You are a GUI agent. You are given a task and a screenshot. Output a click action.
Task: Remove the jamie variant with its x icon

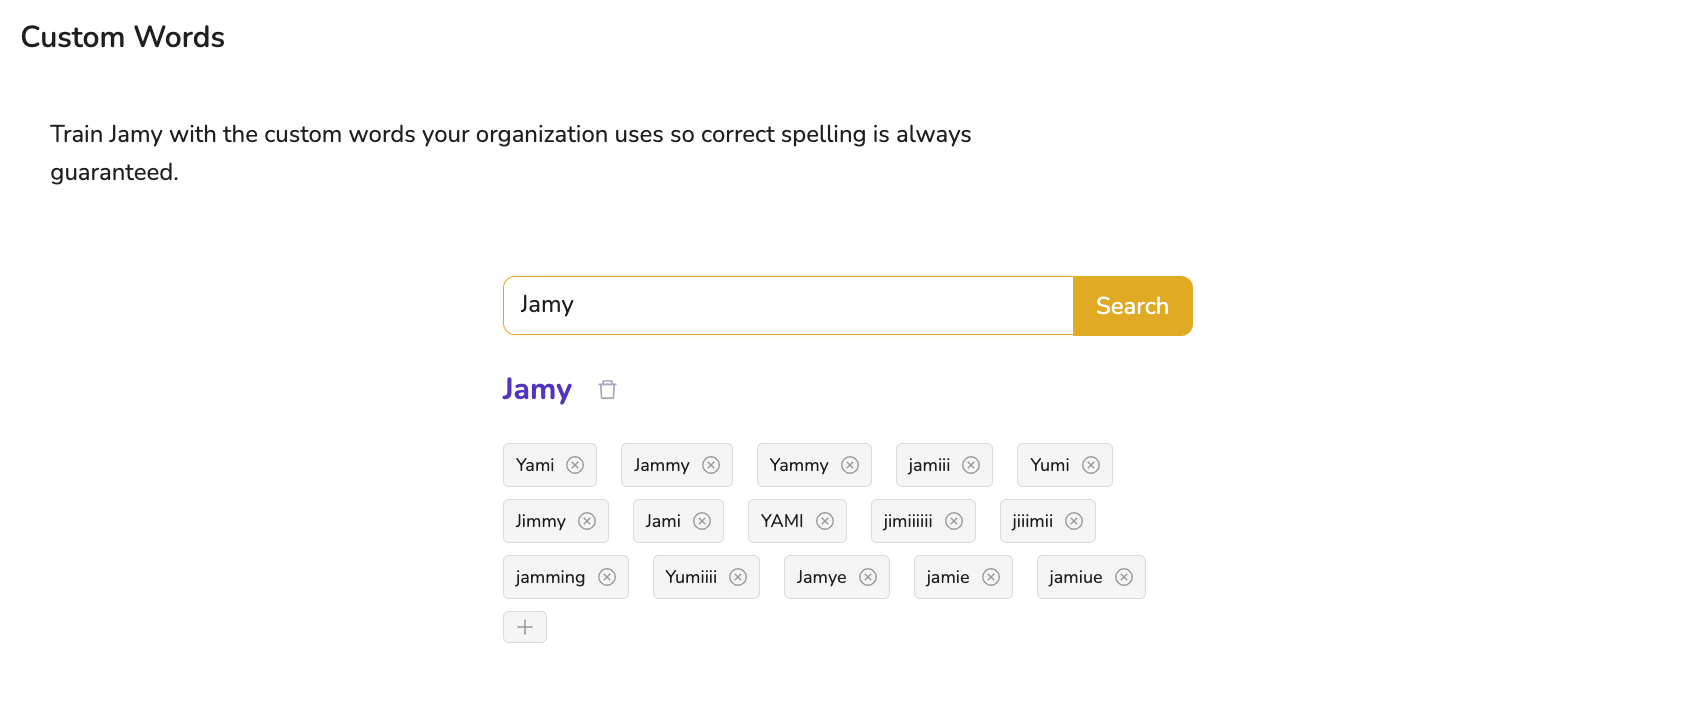click(991, 577)
